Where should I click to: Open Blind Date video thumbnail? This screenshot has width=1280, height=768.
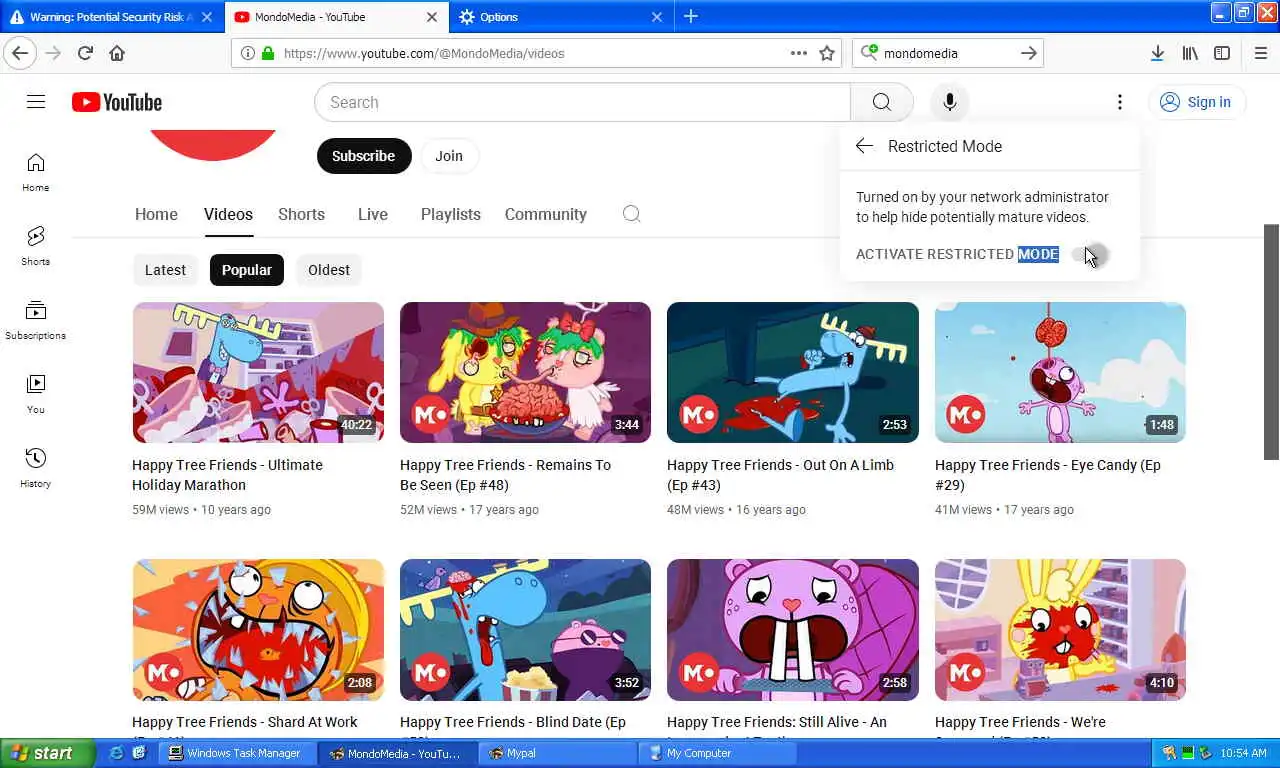[525, 630]
